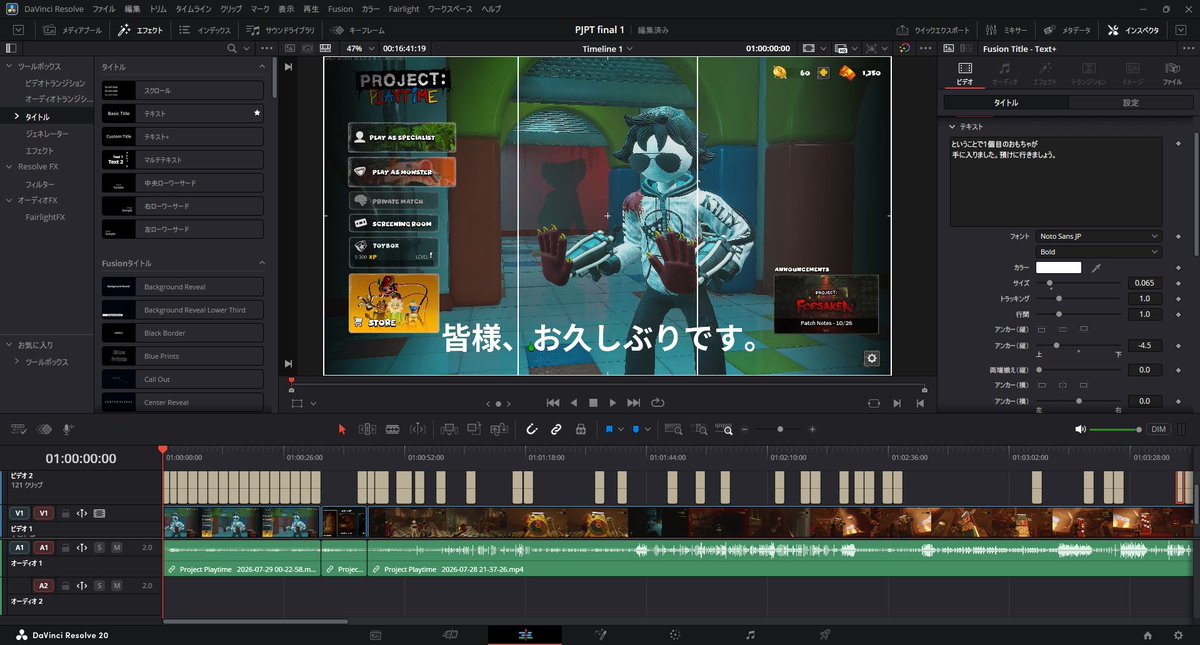Click the サイズ slider handle
Viewport: 1200px width, 645px height.
coord(1049,284)
